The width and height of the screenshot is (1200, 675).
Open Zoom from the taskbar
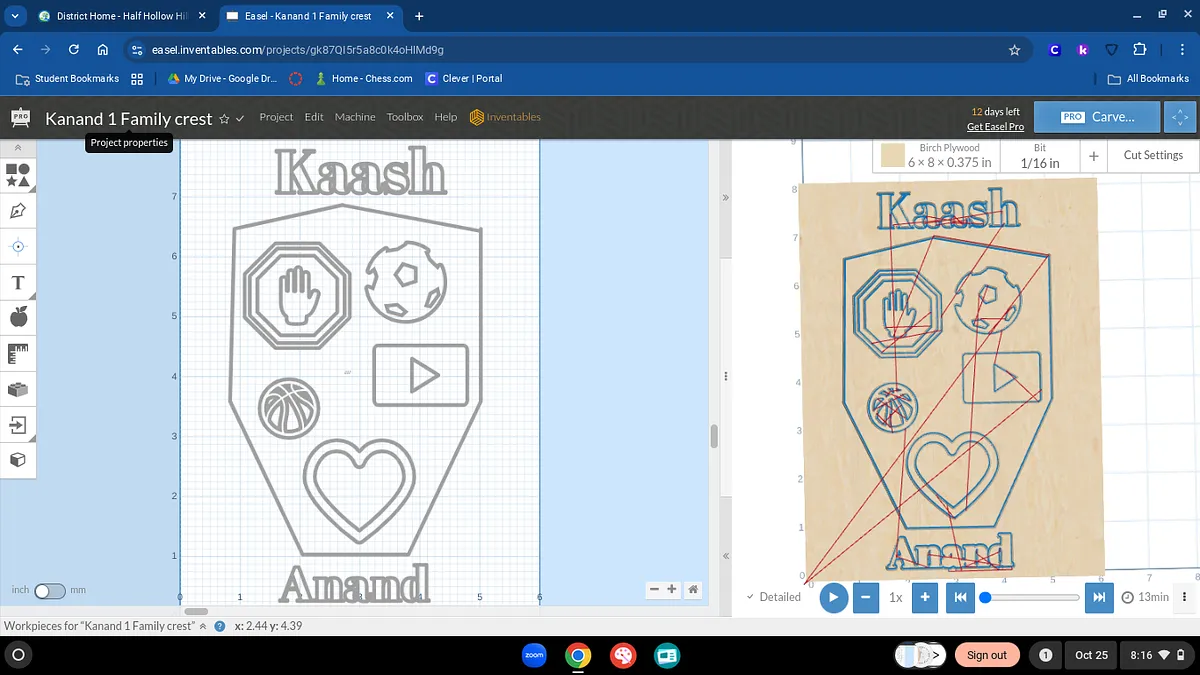tap(534, 655)
